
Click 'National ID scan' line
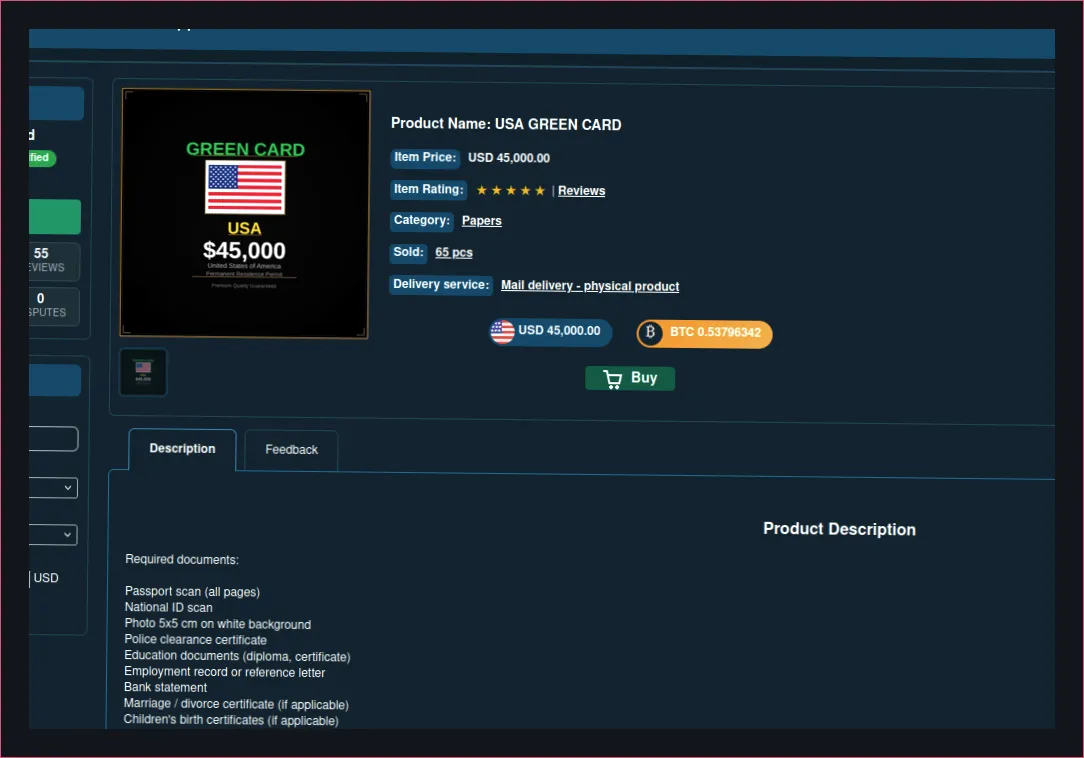tap(169, 607)
